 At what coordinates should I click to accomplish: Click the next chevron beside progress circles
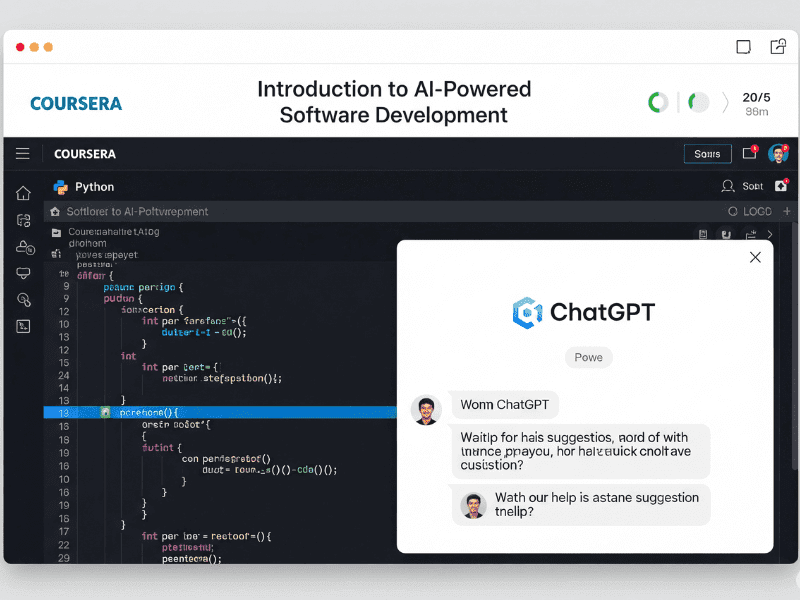point(725,102)
